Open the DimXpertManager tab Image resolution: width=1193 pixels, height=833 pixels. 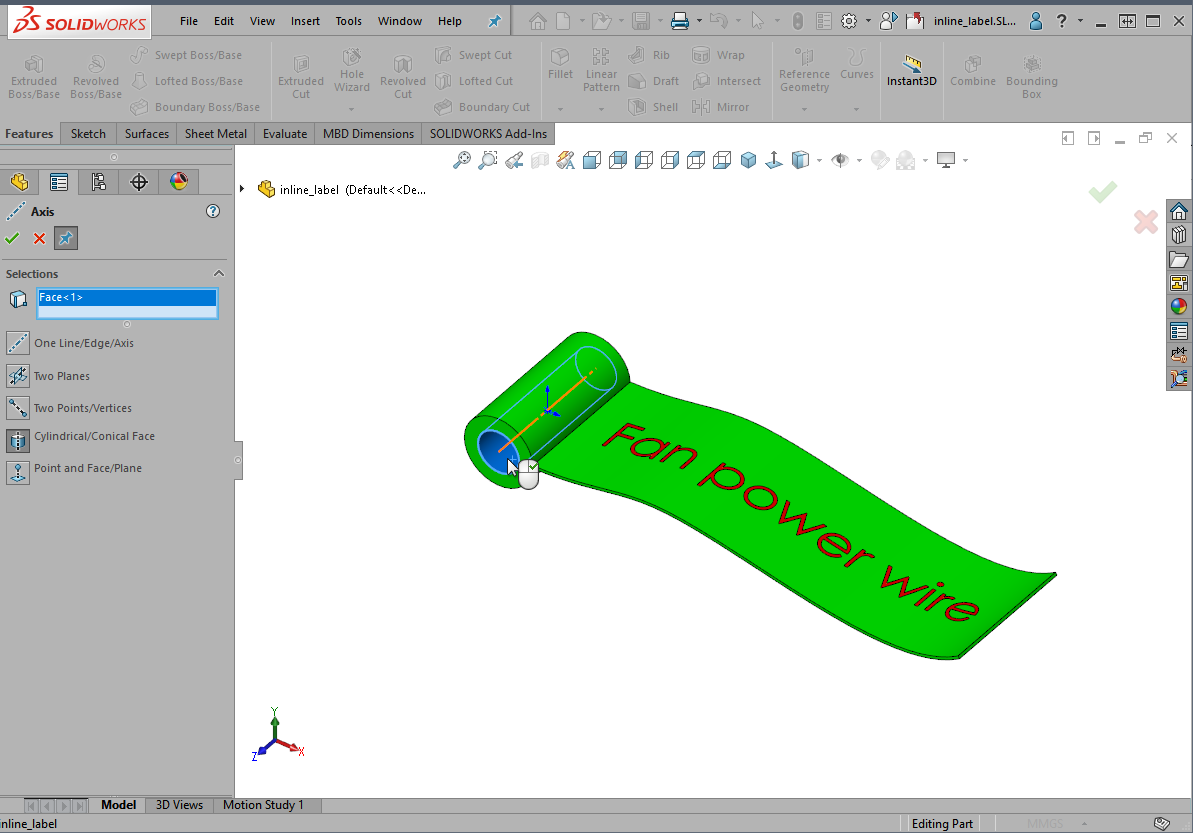[138, 182]
